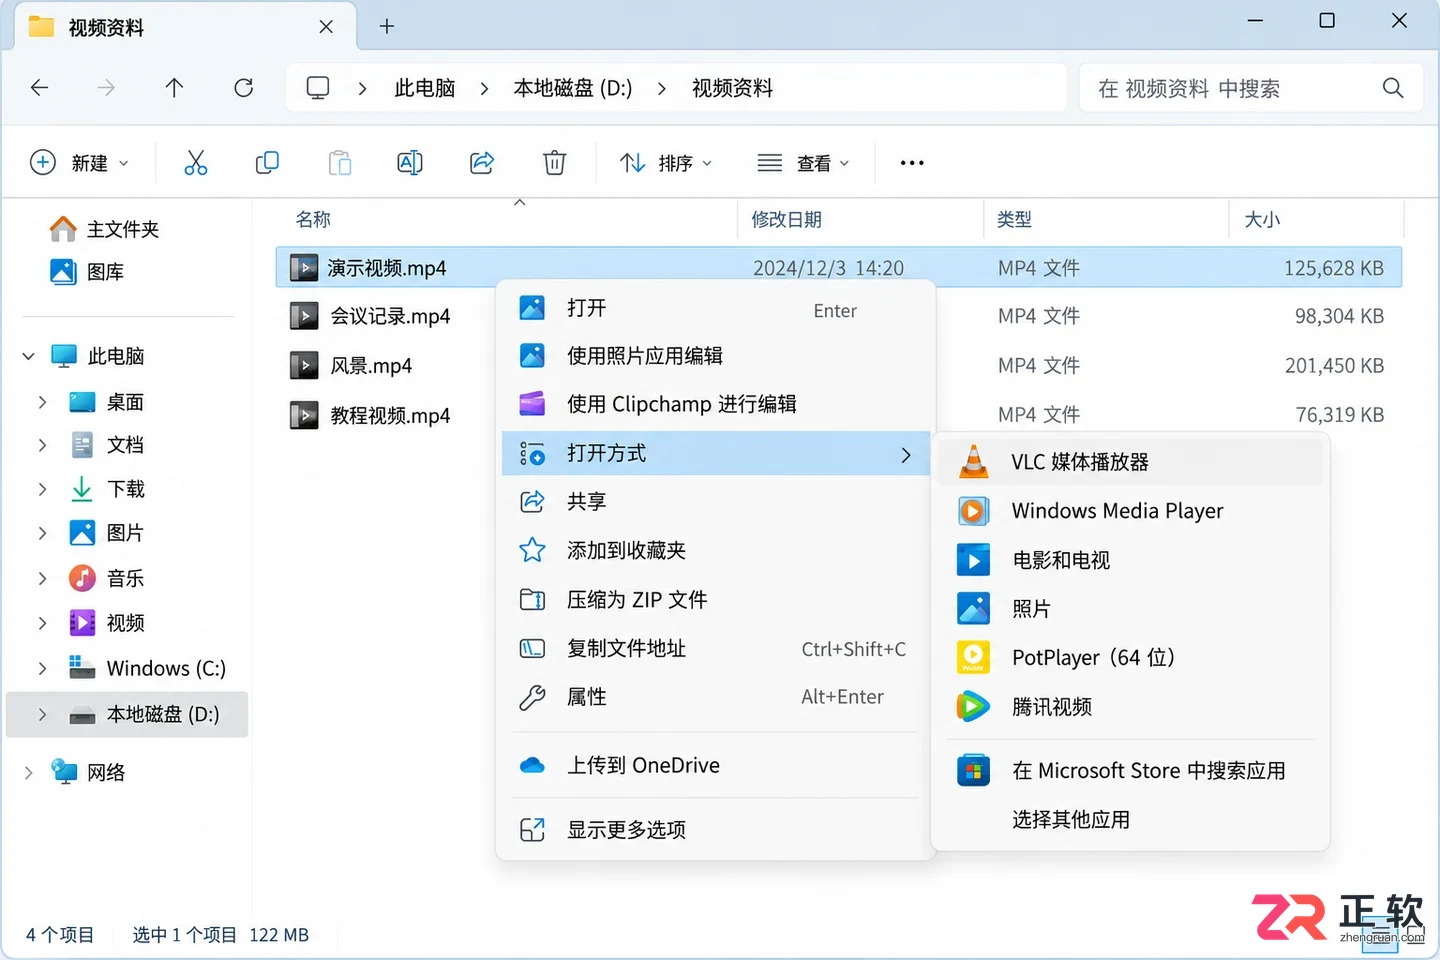Select PotPlayer (64 位) from submenu
The image size is (1440, 960).
[1130, 658]
